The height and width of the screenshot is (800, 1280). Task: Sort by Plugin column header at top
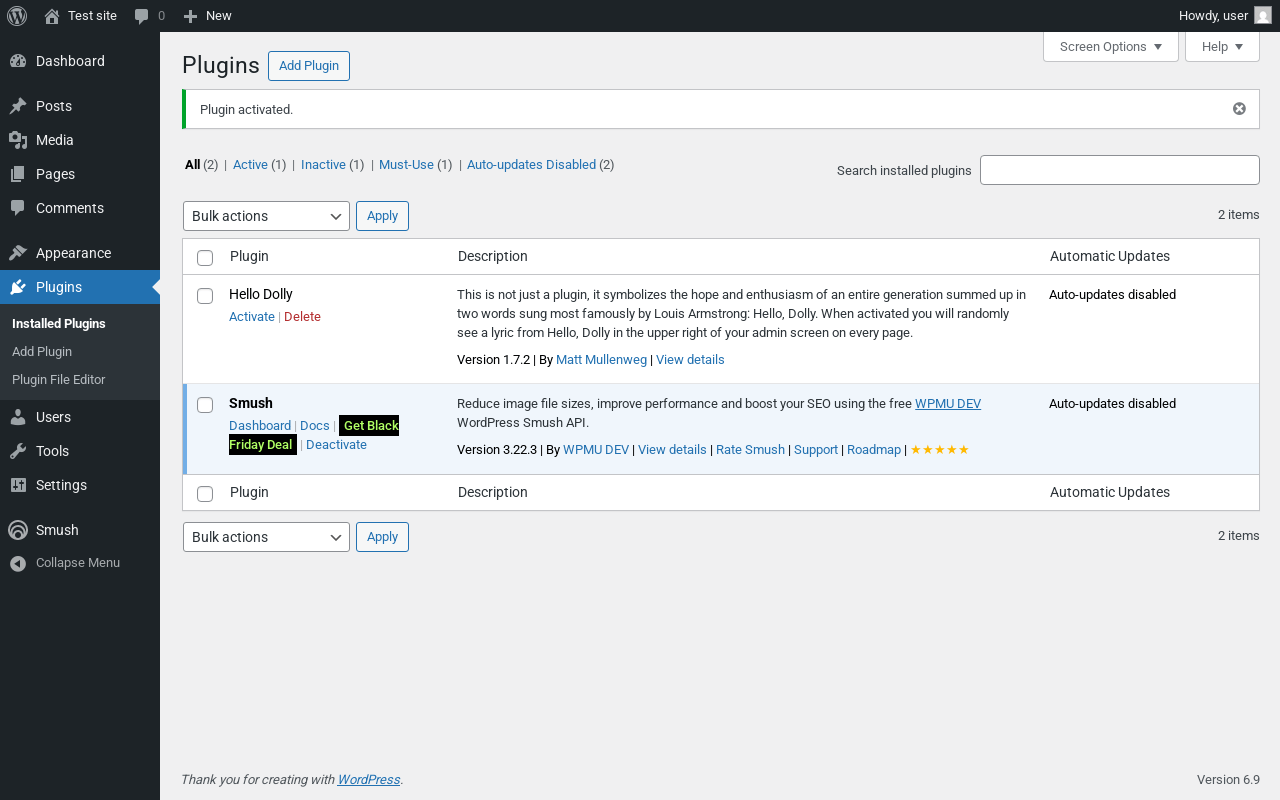click(x=249, y=257)
